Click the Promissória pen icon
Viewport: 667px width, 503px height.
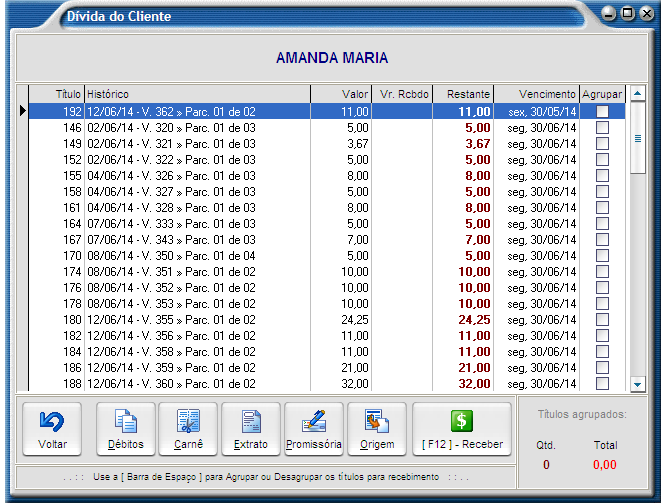[314, 421]
